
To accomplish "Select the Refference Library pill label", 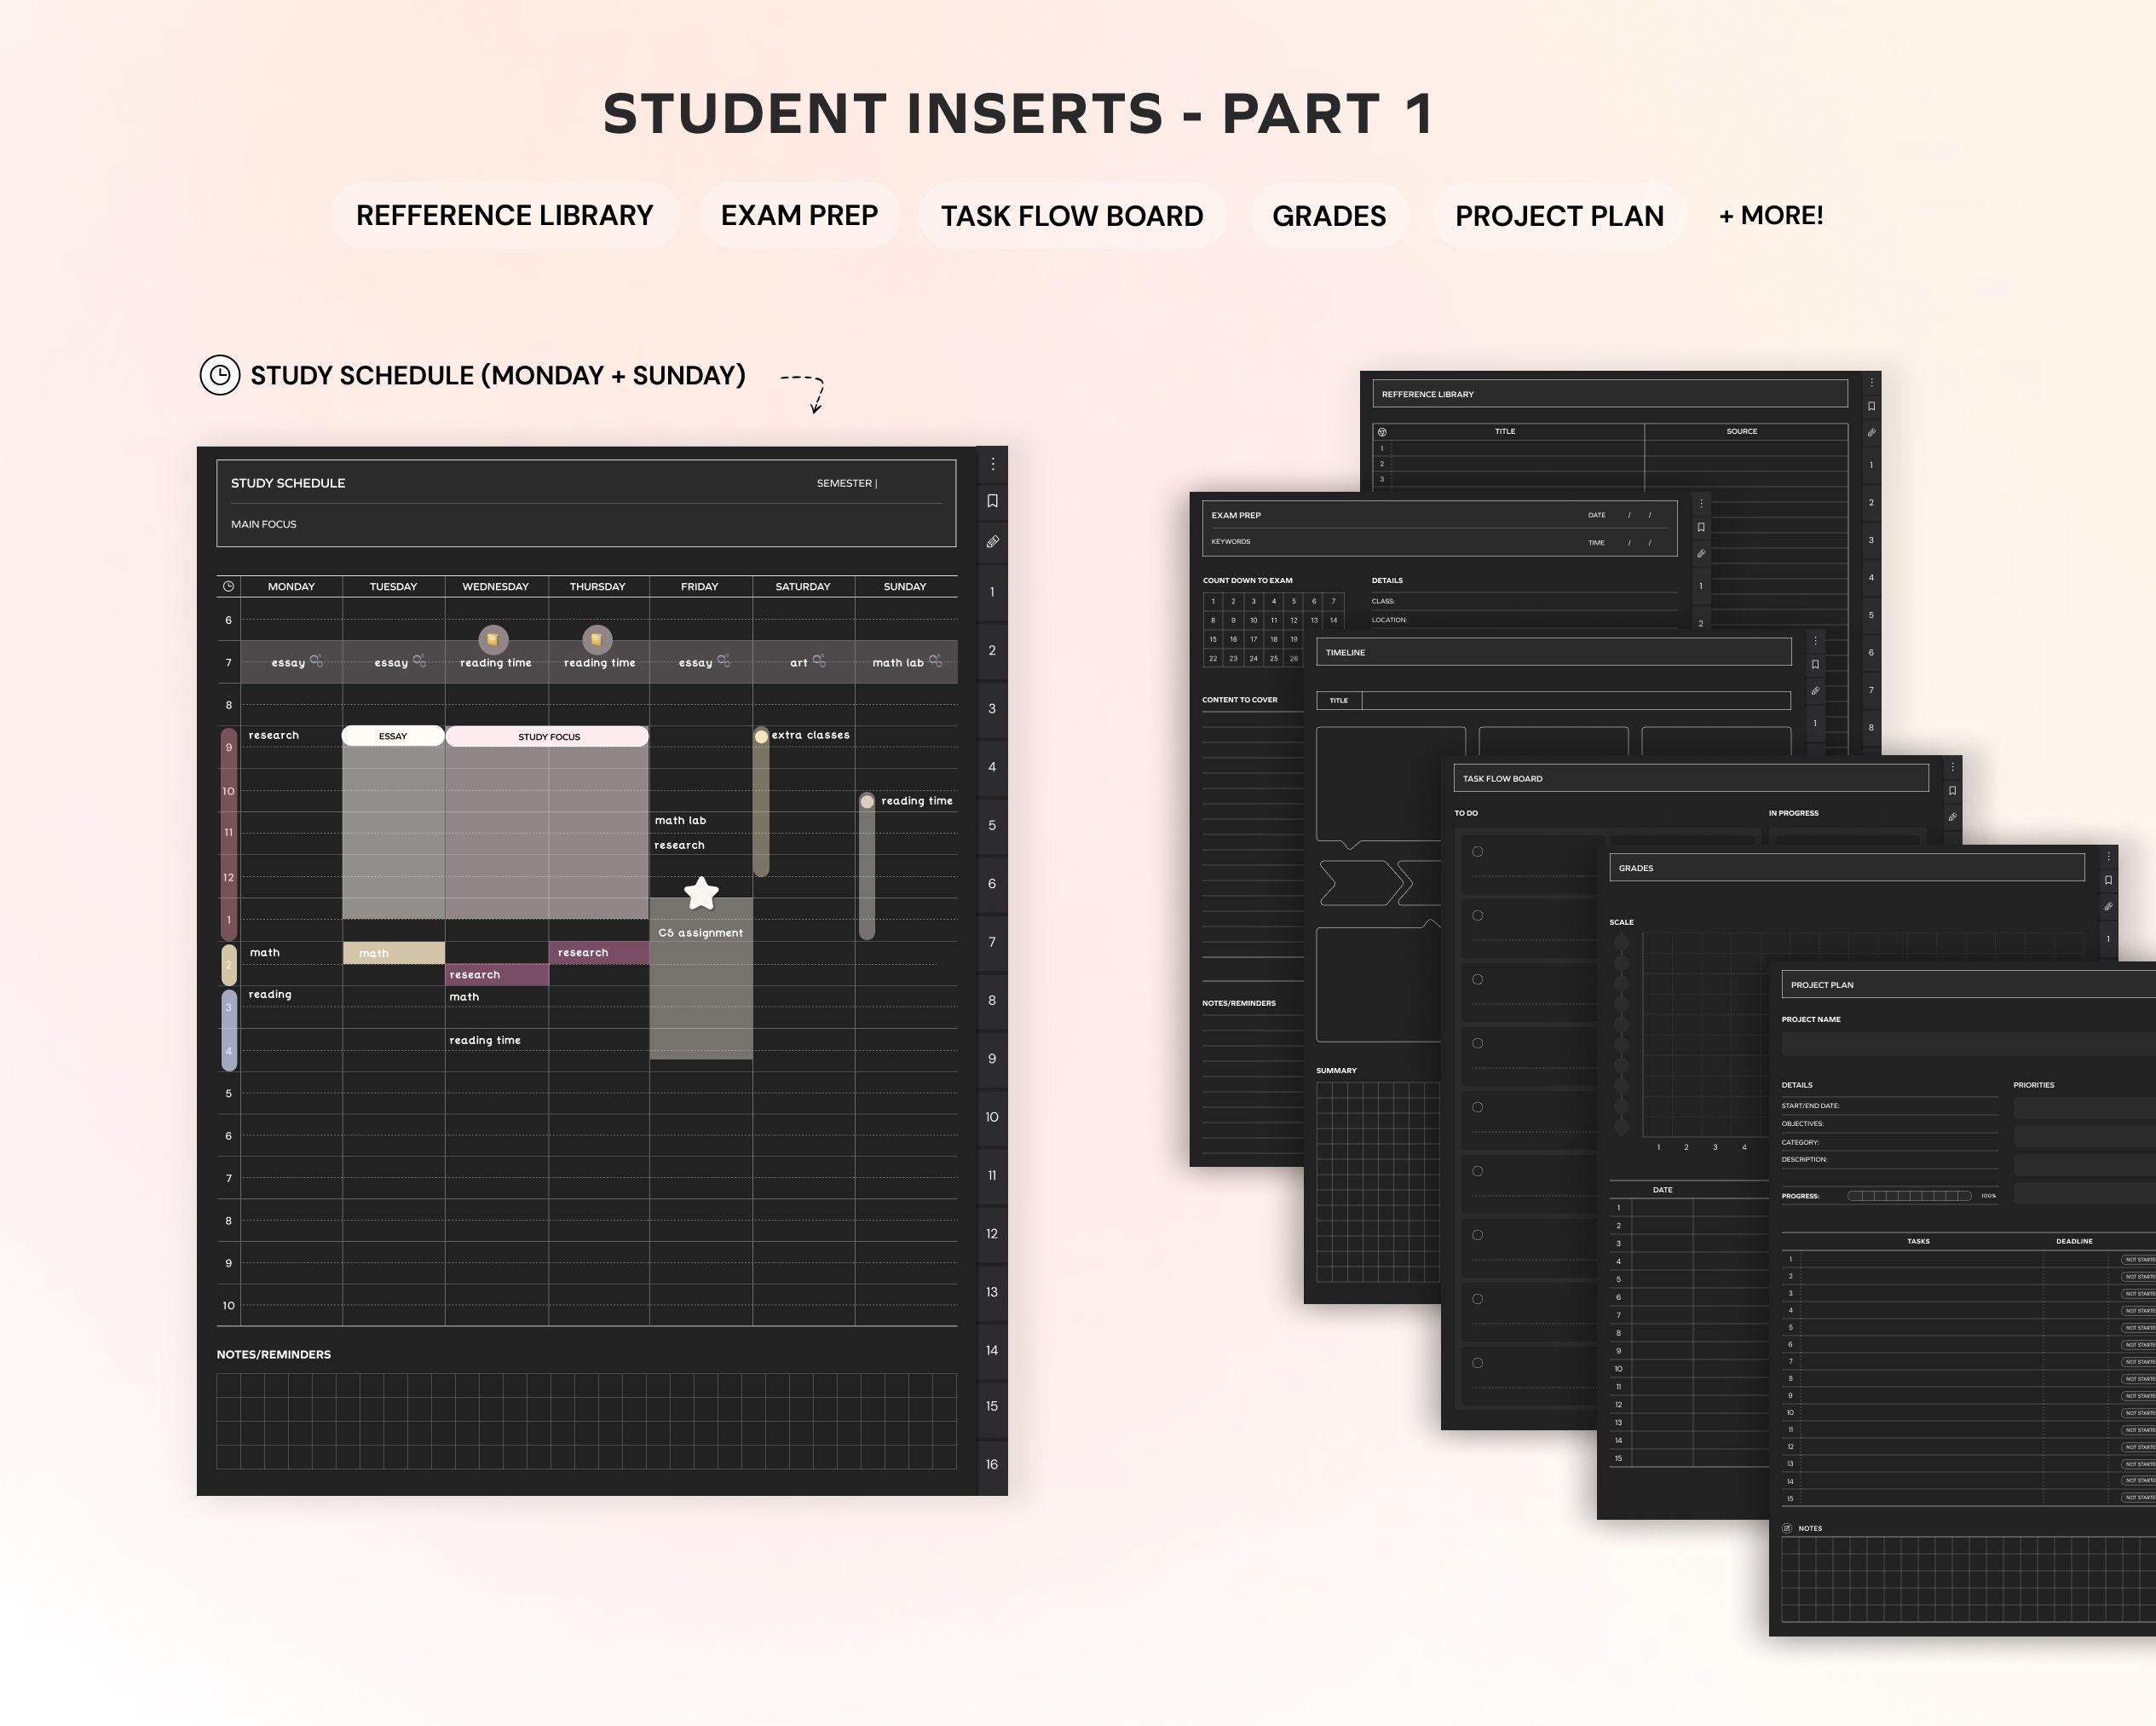I will pos(505,216).
